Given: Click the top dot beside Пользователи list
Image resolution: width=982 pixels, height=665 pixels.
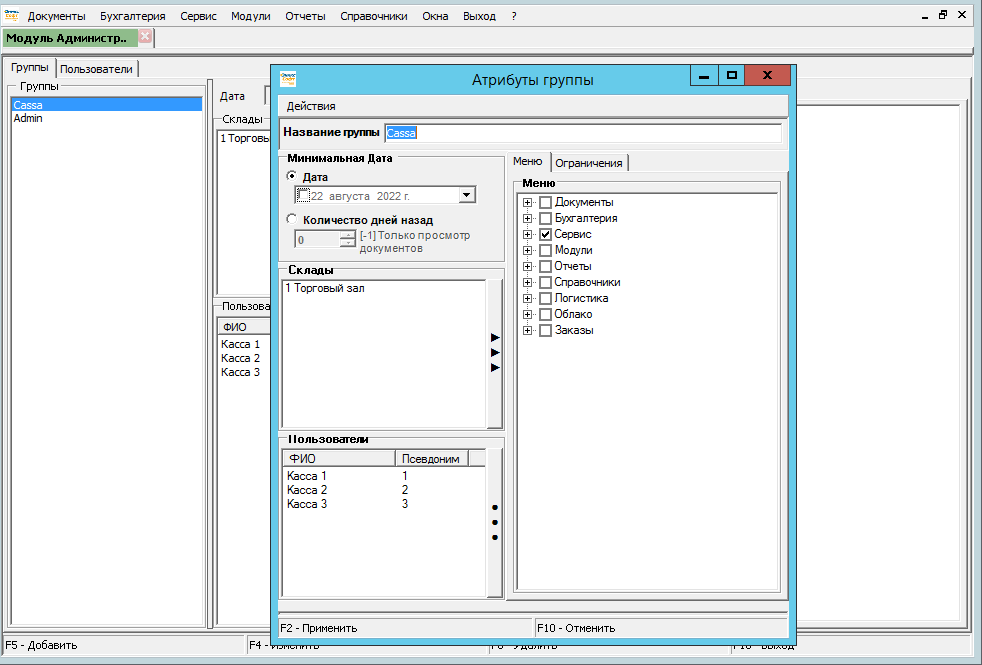Looking at the screenshot, I should click(x=495, y=507).
